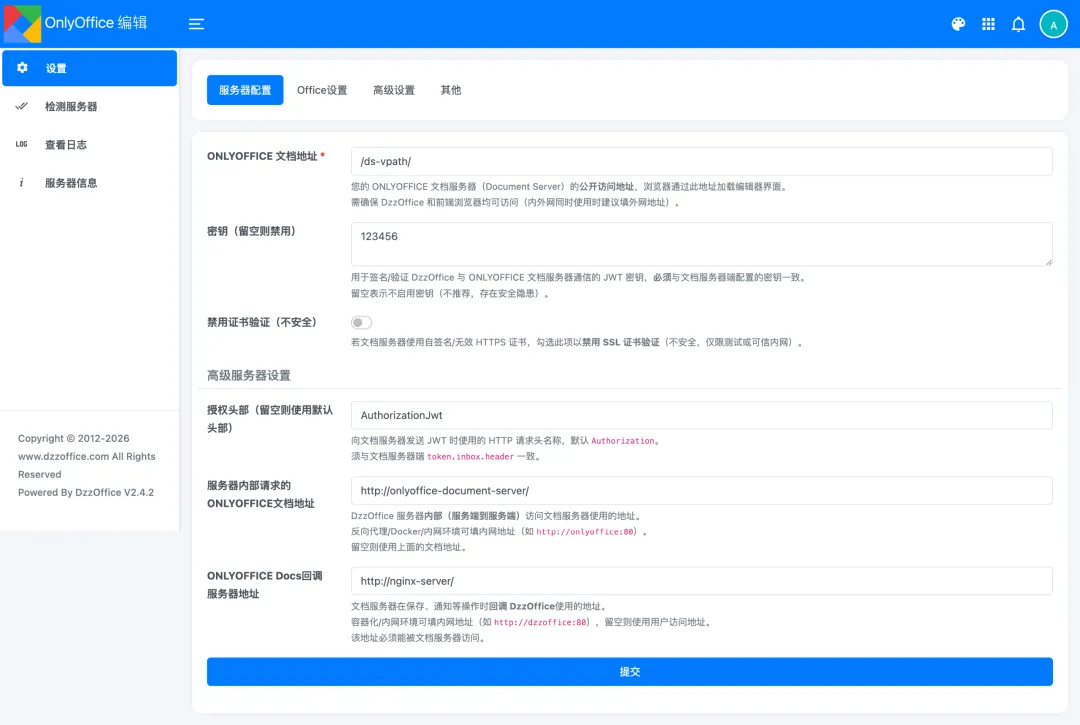The width and height of the screenshot is (1080, 725).
Task: Open 查看日志 sidebar item
Action: (x=90, y=145)
